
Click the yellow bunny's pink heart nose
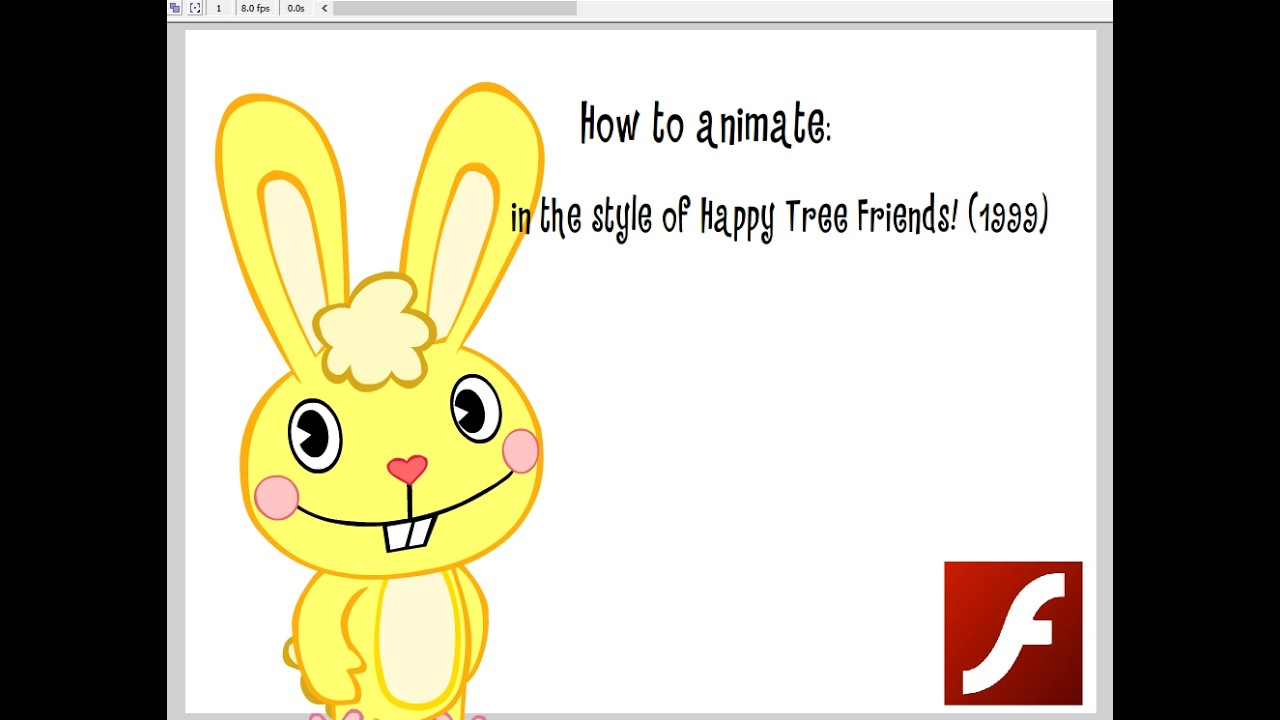pos(407,468)
